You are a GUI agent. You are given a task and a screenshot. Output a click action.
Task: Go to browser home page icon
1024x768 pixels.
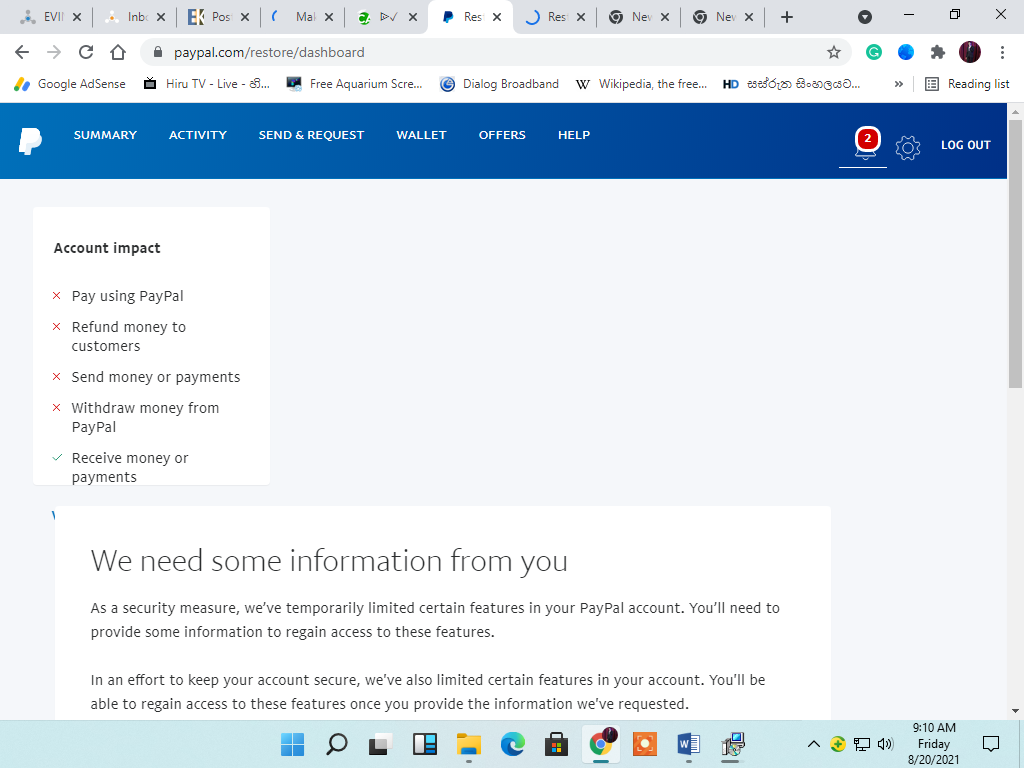click(x=118, y=52)
